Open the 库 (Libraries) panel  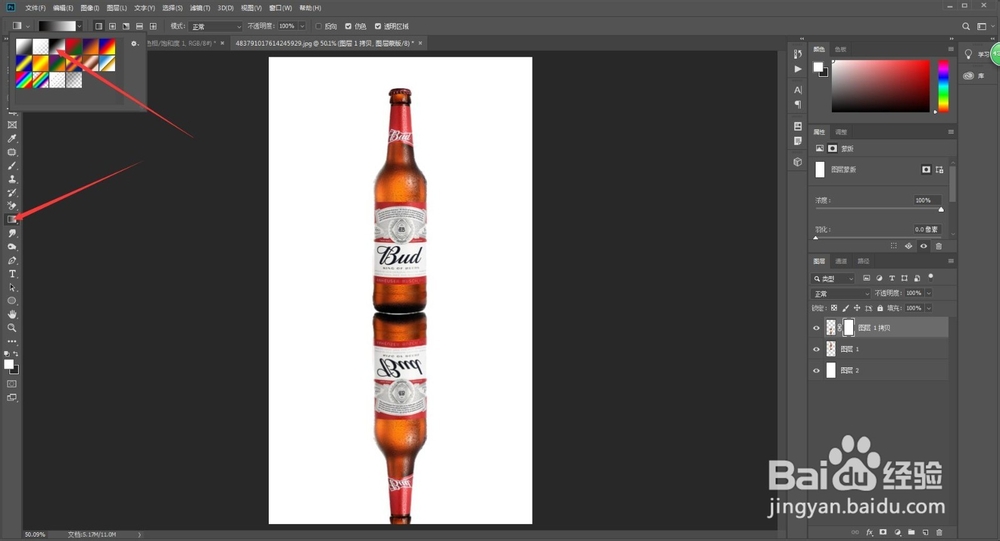(973, 75)
